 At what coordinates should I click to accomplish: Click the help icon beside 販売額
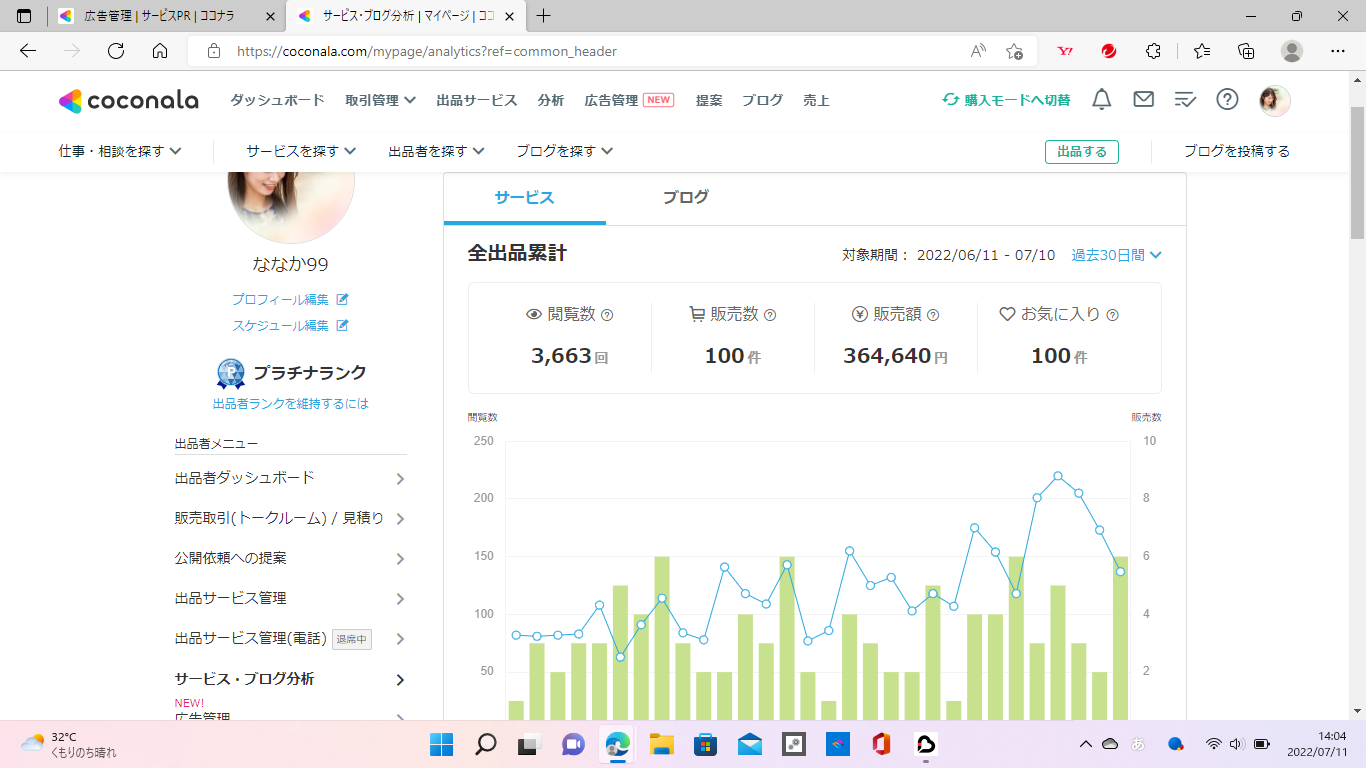(x=933, y=315)
